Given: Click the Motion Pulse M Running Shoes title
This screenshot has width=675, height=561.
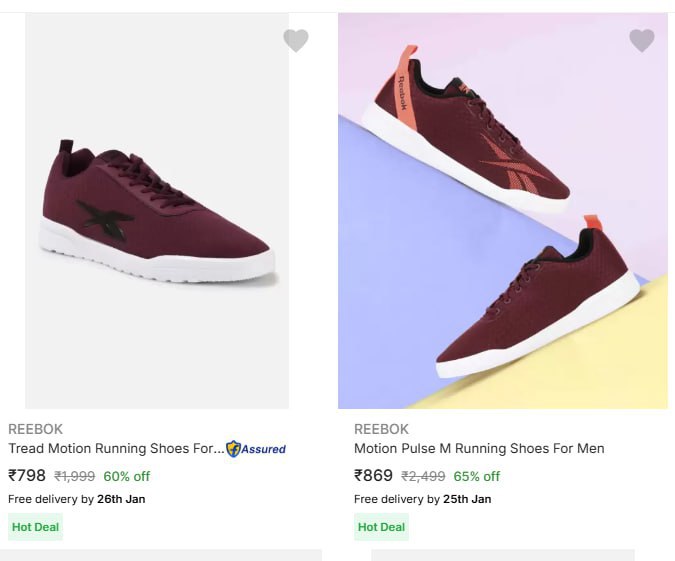Looking at the screenshot, I should click(479, 449).
